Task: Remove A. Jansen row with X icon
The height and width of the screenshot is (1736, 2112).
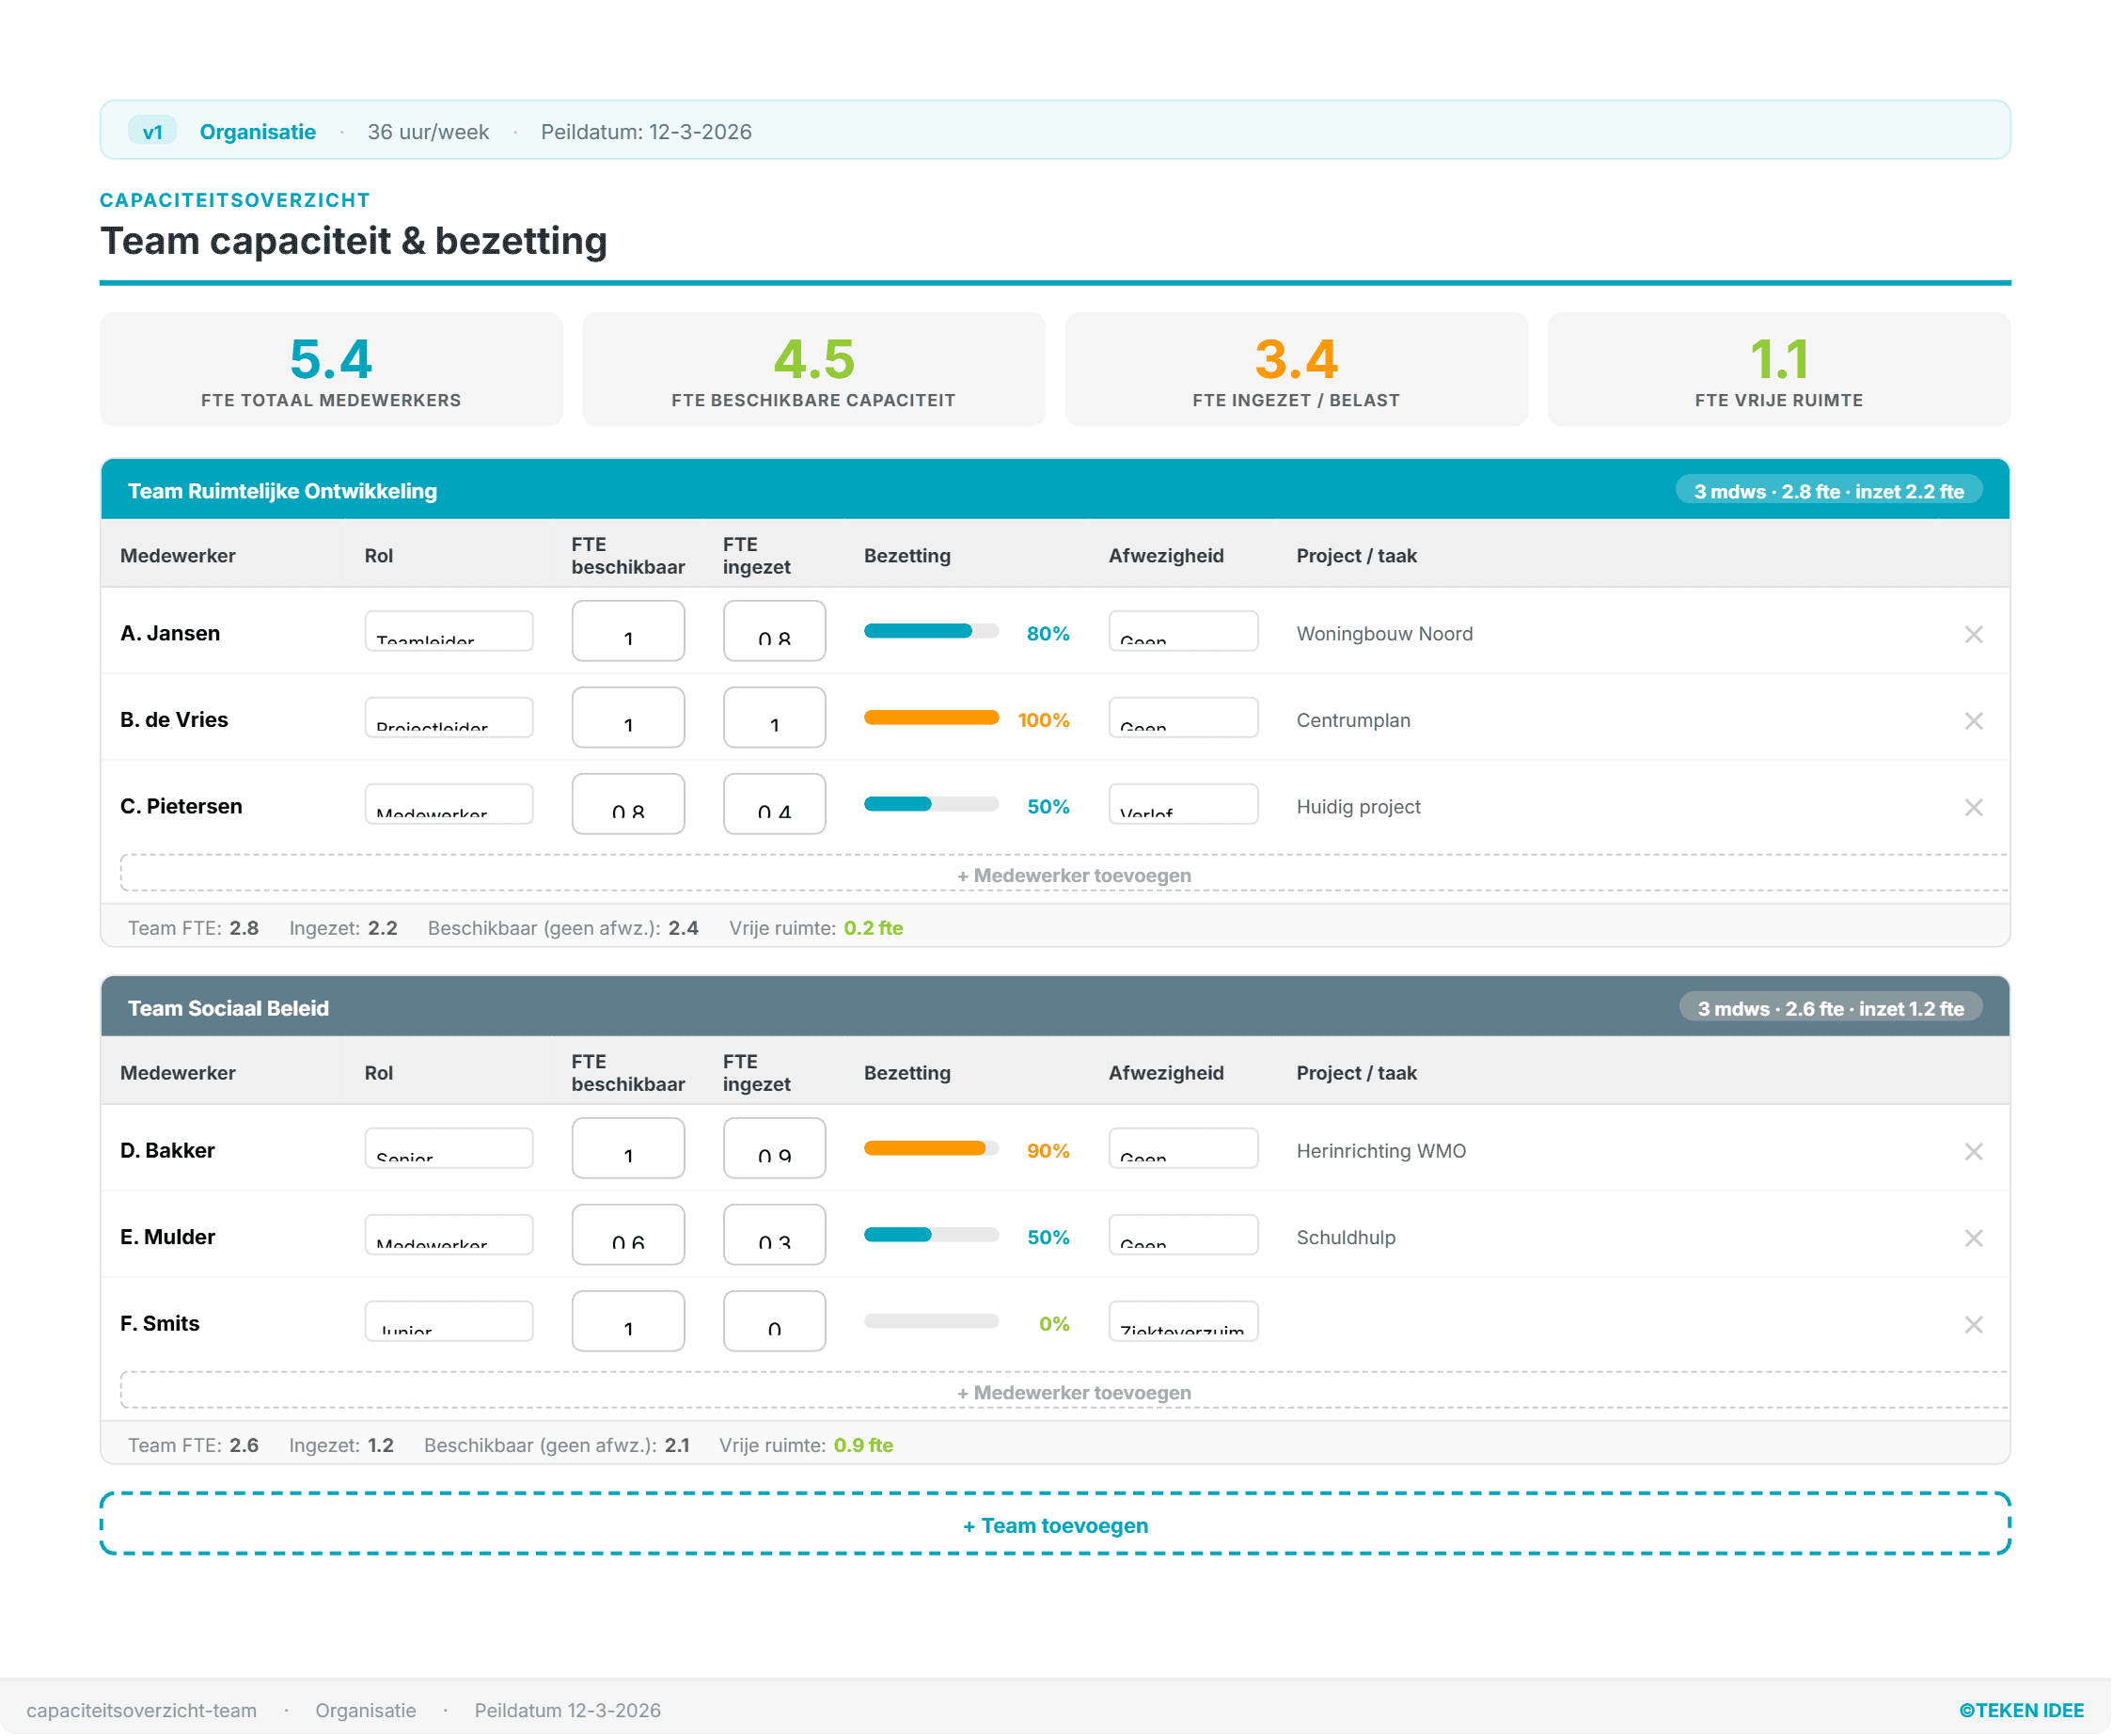Action: 1973,634
